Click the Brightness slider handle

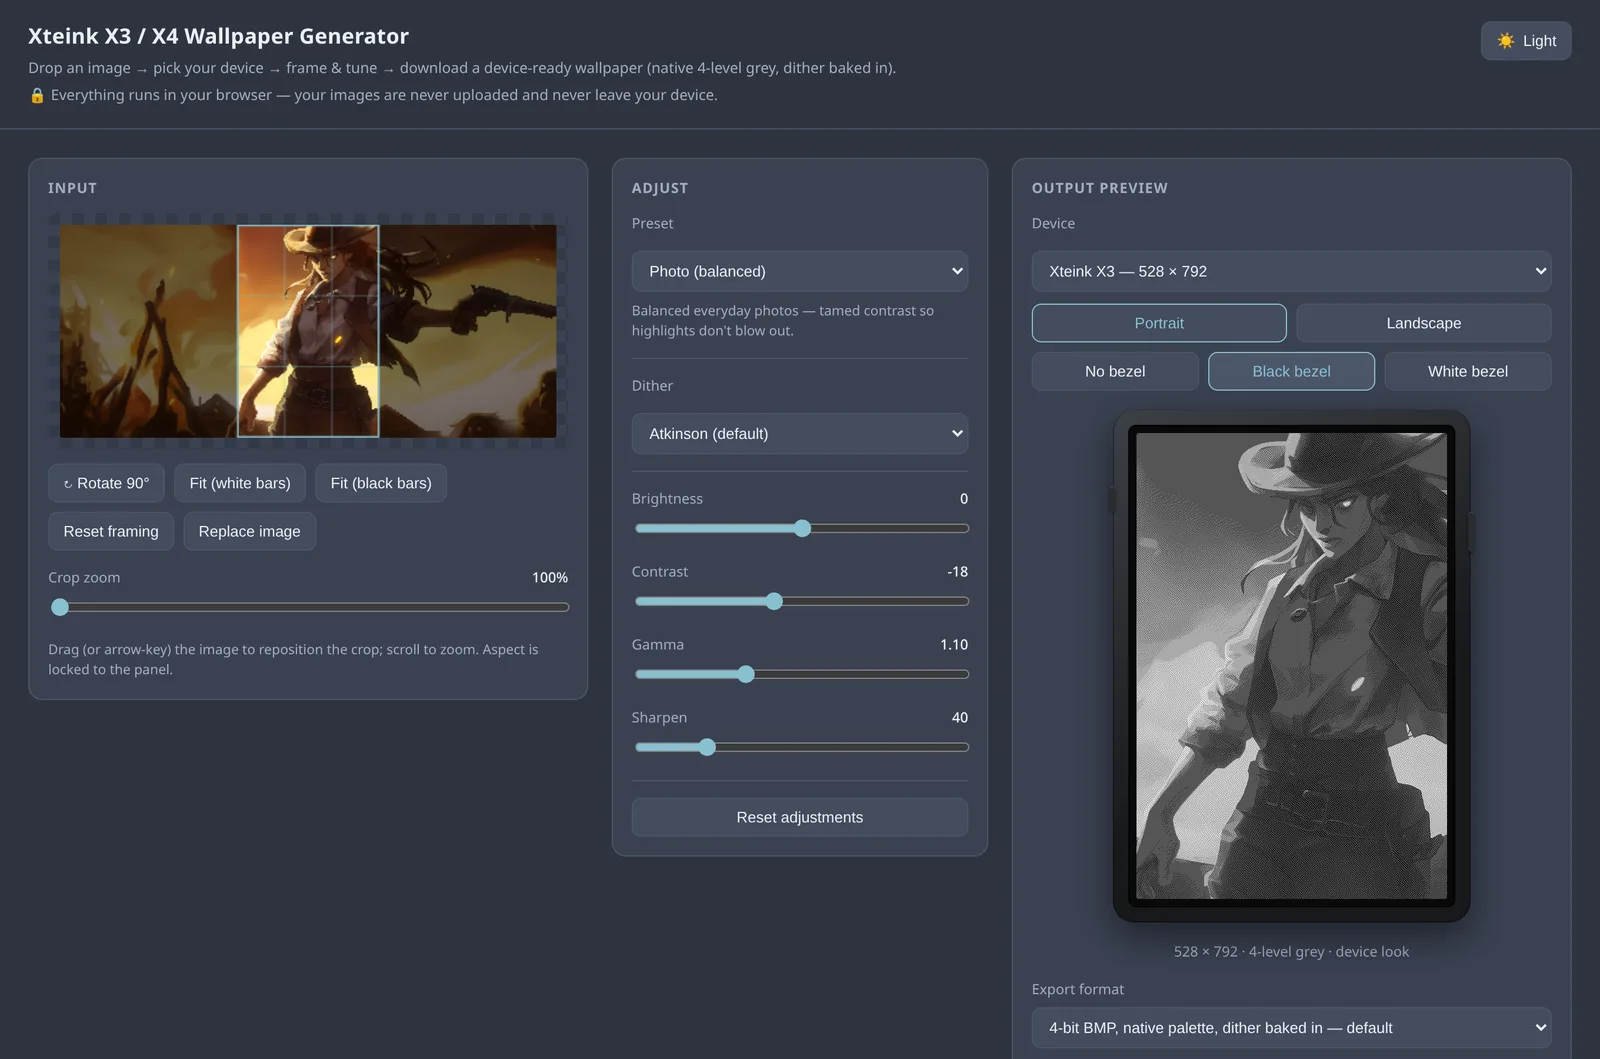click(x=802, y=528)
